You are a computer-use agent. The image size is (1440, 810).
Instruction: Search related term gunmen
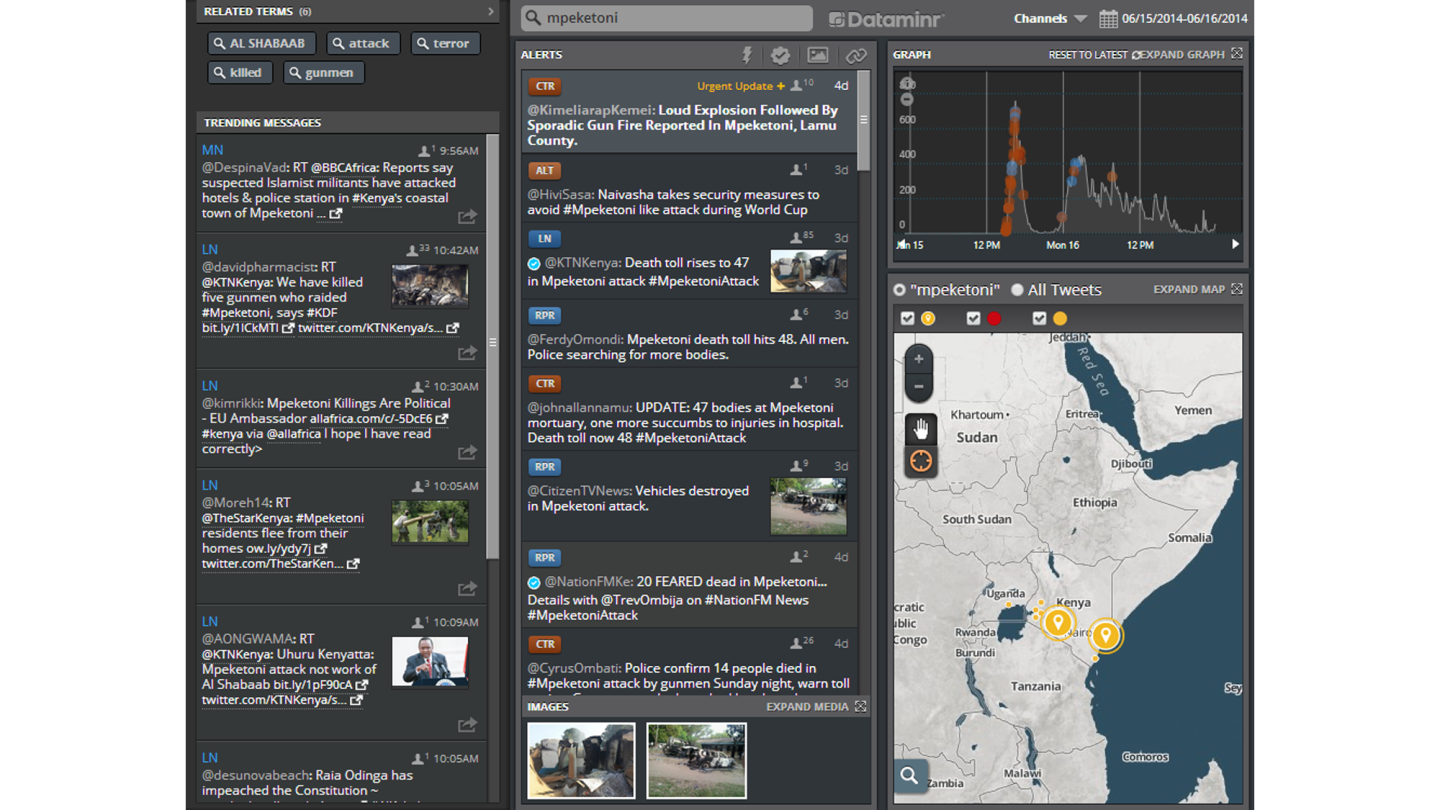pyautogui.click(x=323, y=72)
